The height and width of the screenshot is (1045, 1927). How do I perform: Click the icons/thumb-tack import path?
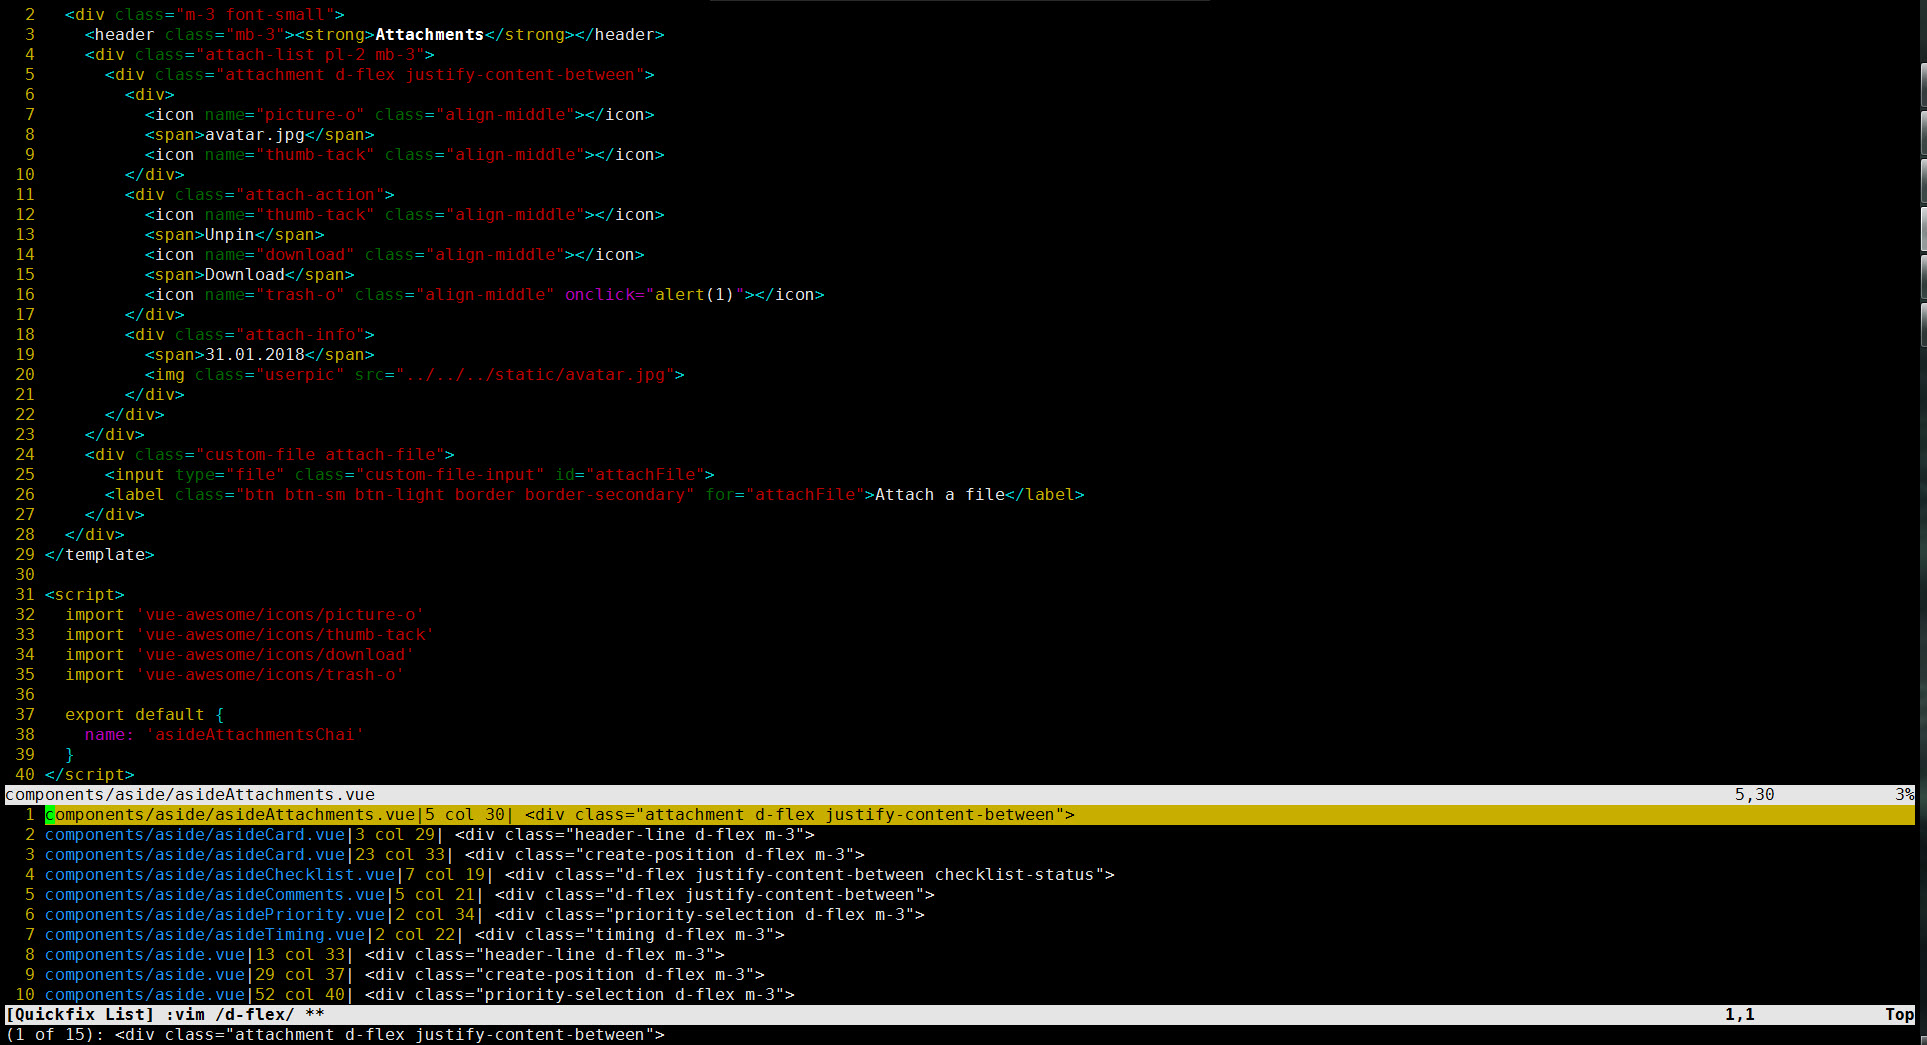click(285, 635)
